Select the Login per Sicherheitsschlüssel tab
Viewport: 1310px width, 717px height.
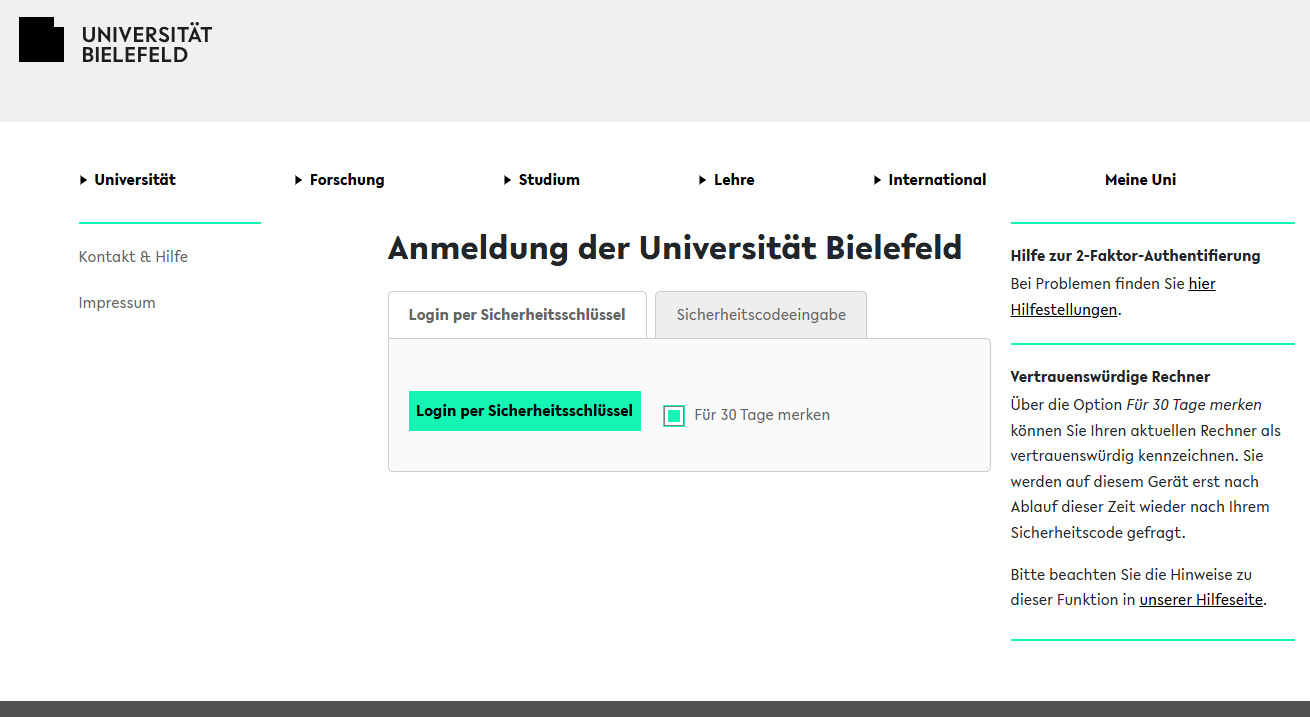(x=517, y=315)
